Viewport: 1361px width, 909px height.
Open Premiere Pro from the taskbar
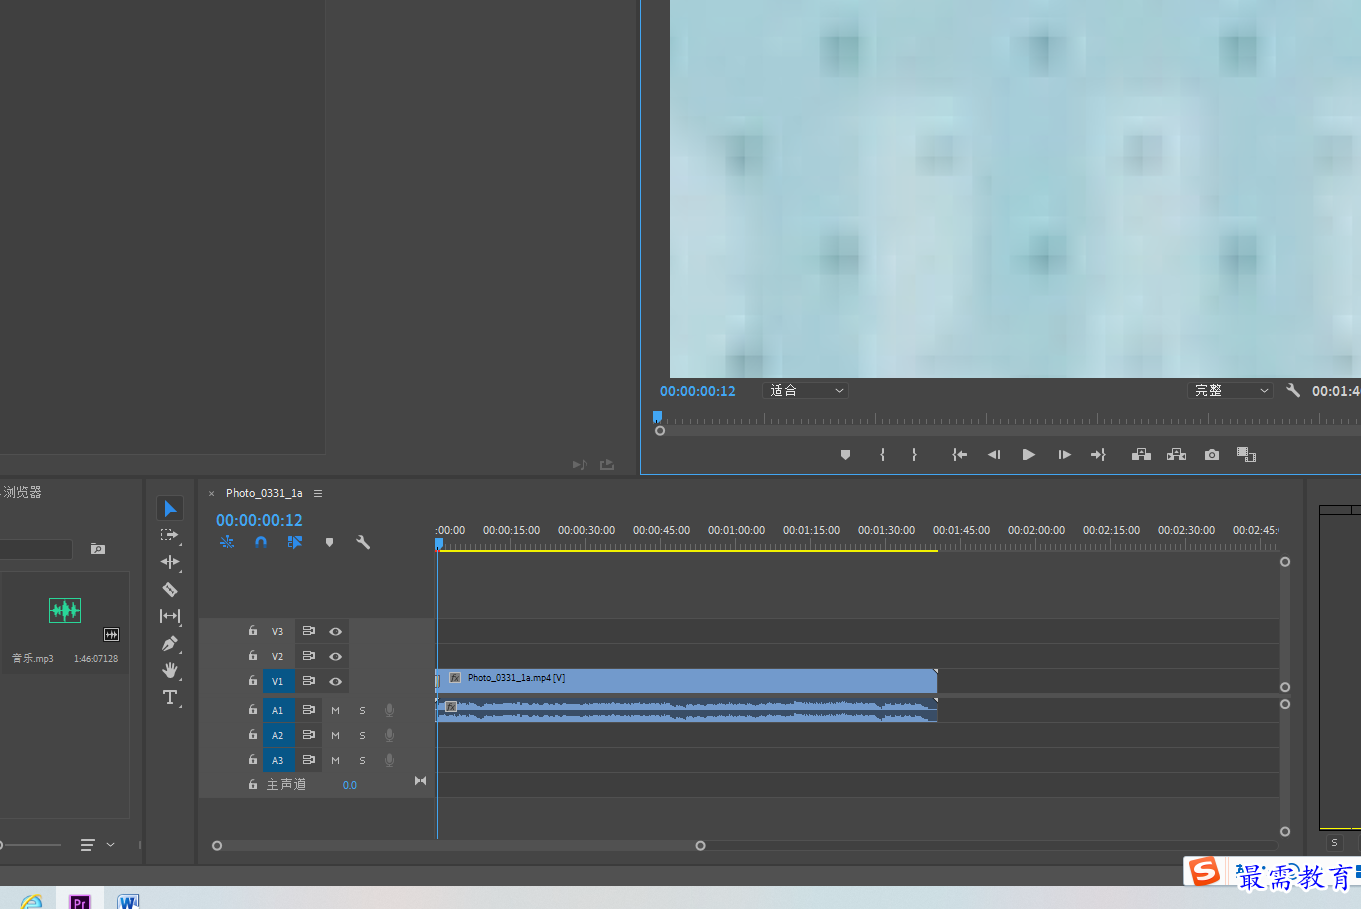click(x=80, y=900)
